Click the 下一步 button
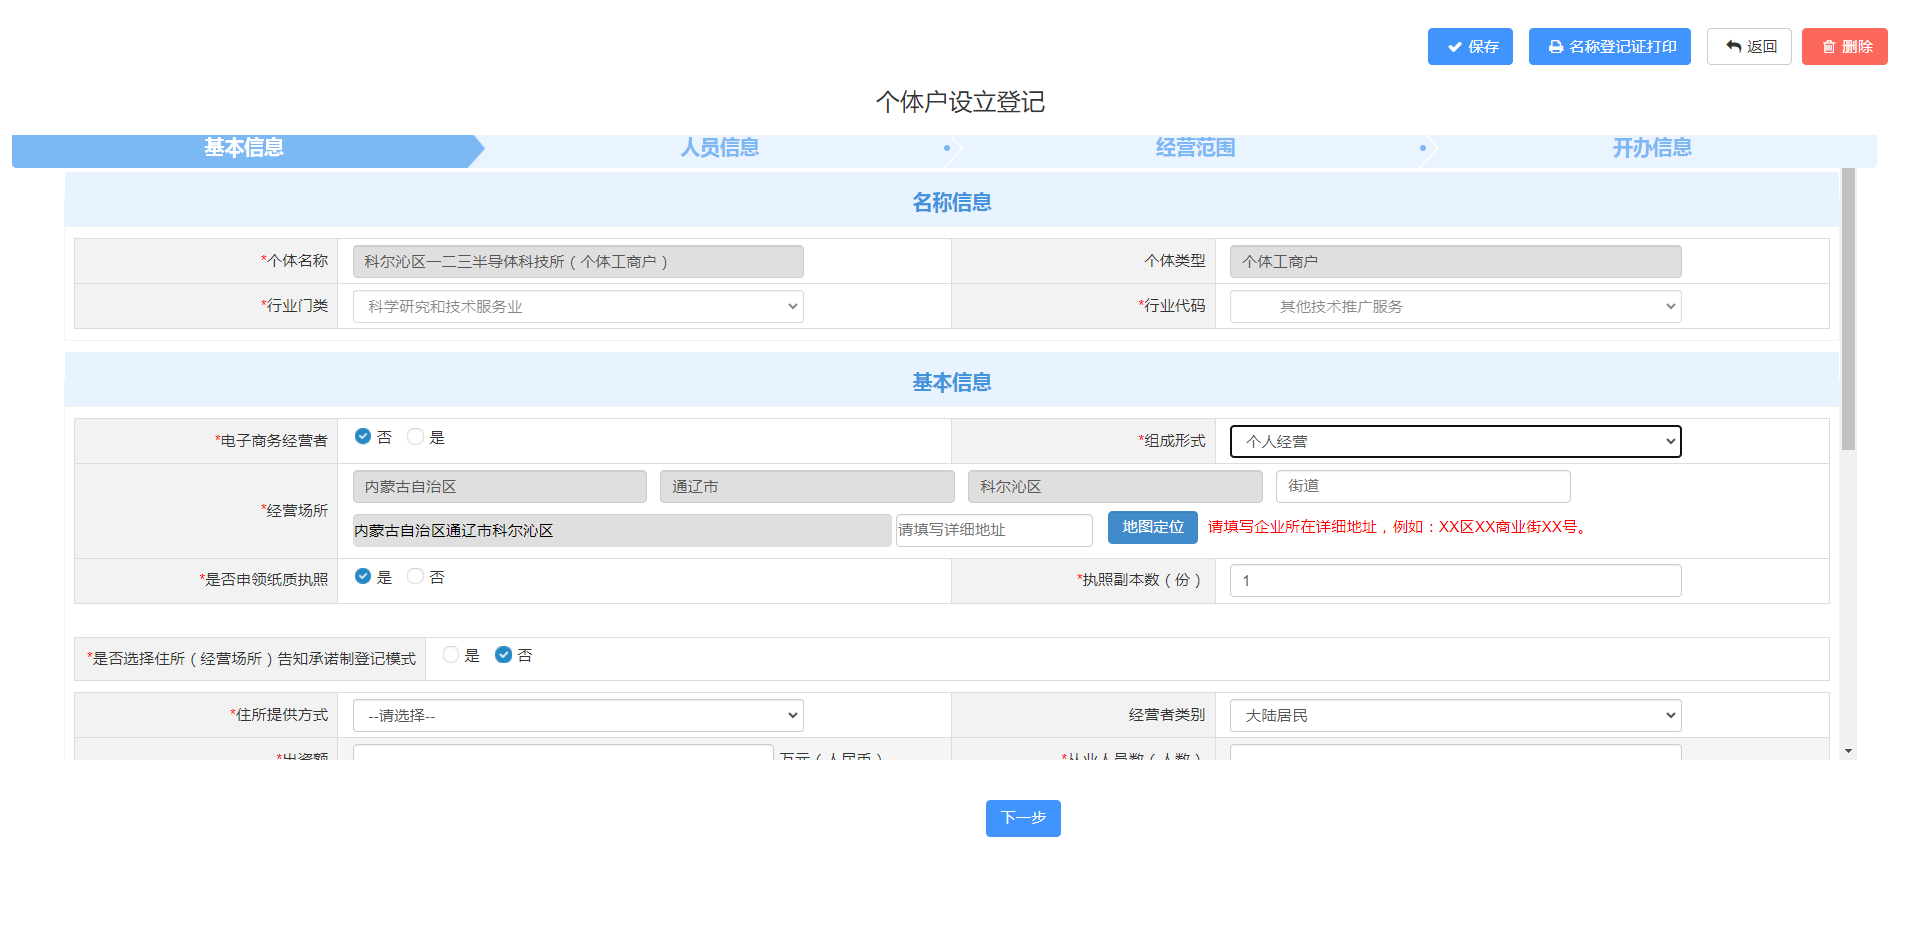The width and height of the screenshot is (1920, 929). click(x=1022, y=818)
